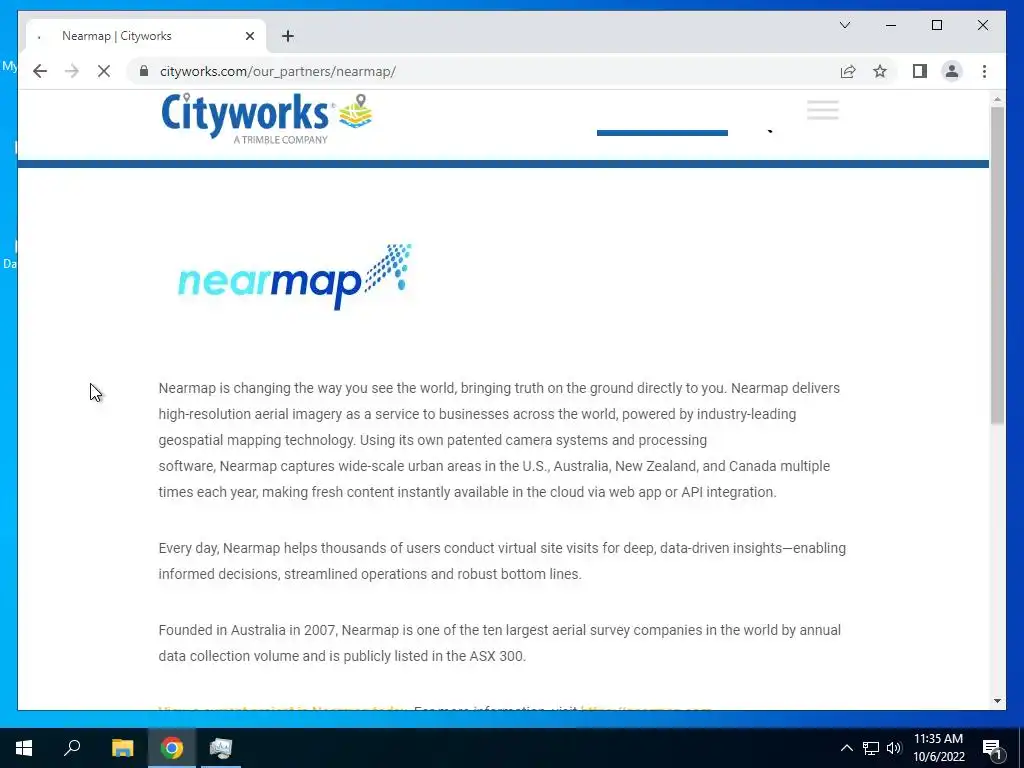Open the Chrome profile avatar menu
The image size is (1024, 768).
click(952, 71)
